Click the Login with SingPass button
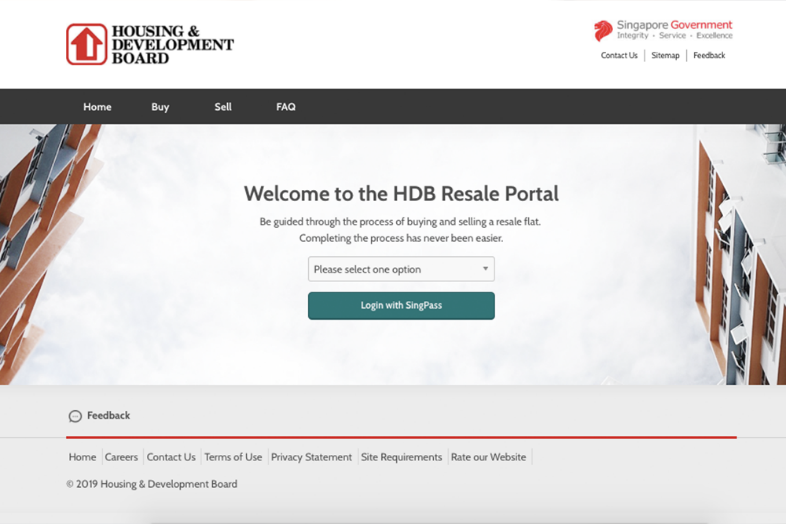Screen dimensions: 786x524 (402, 306)
